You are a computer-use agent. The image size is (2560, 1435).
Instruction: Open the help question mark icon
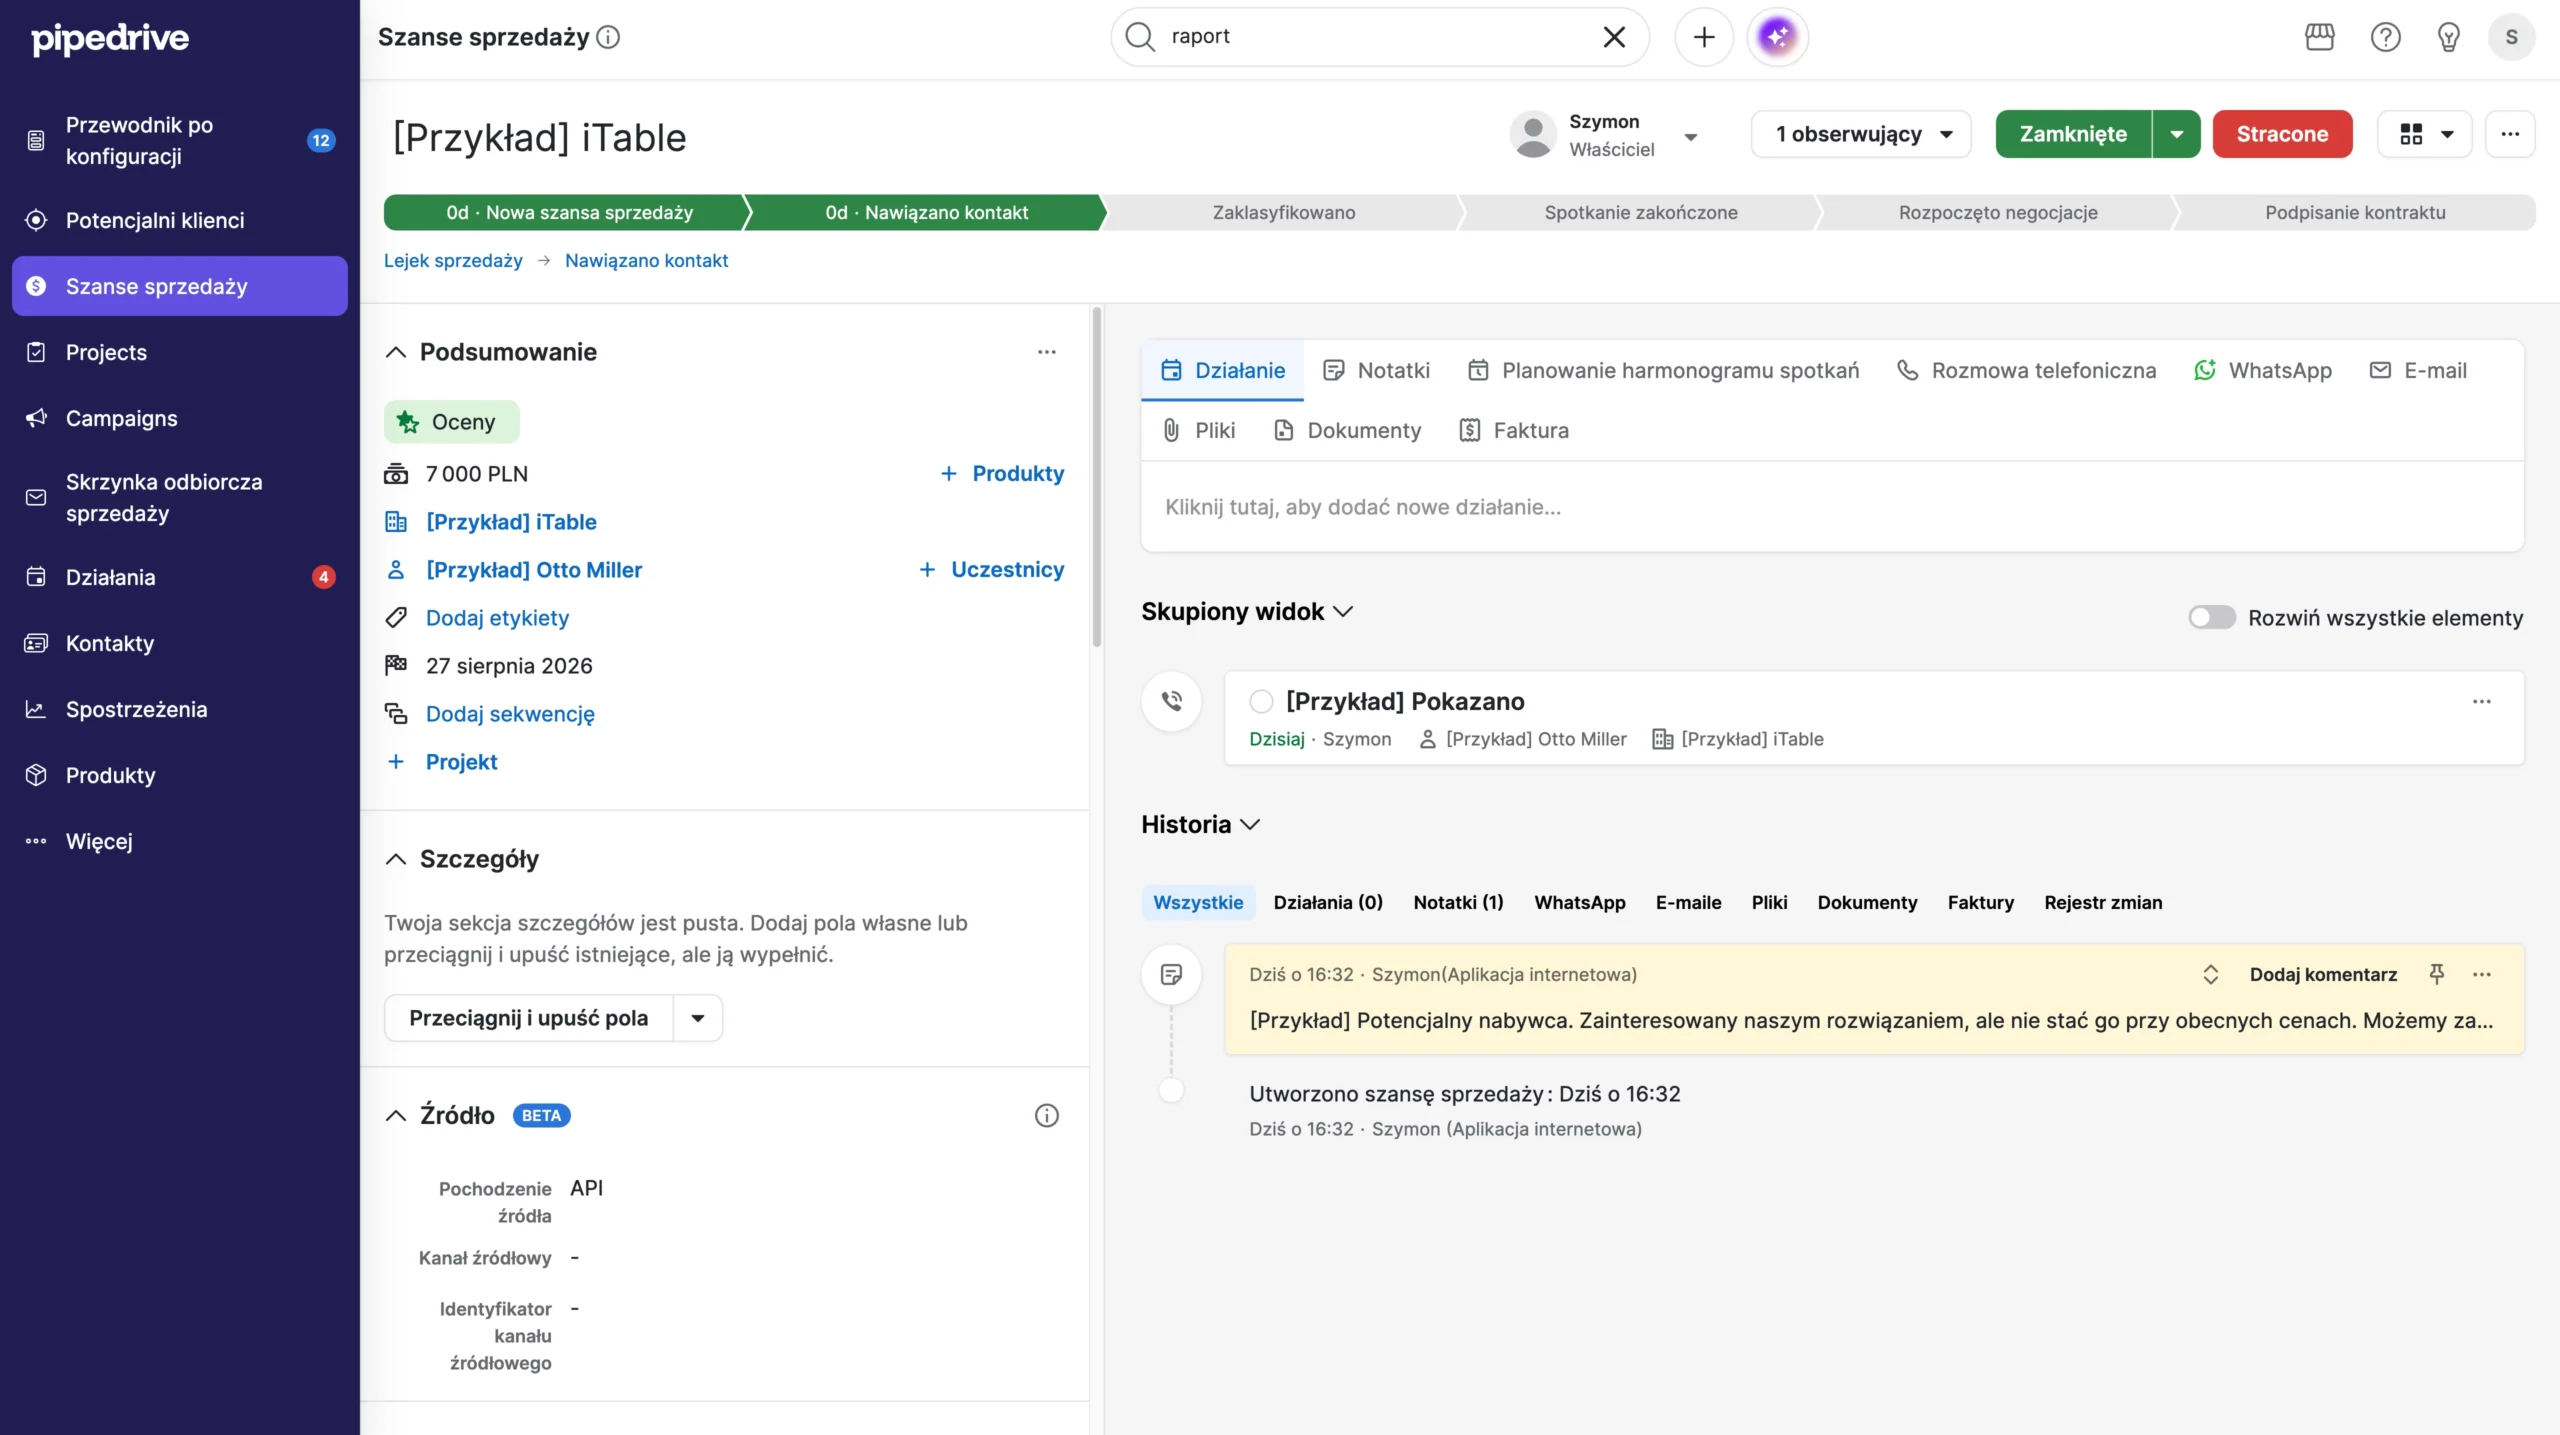[2385, 37]
